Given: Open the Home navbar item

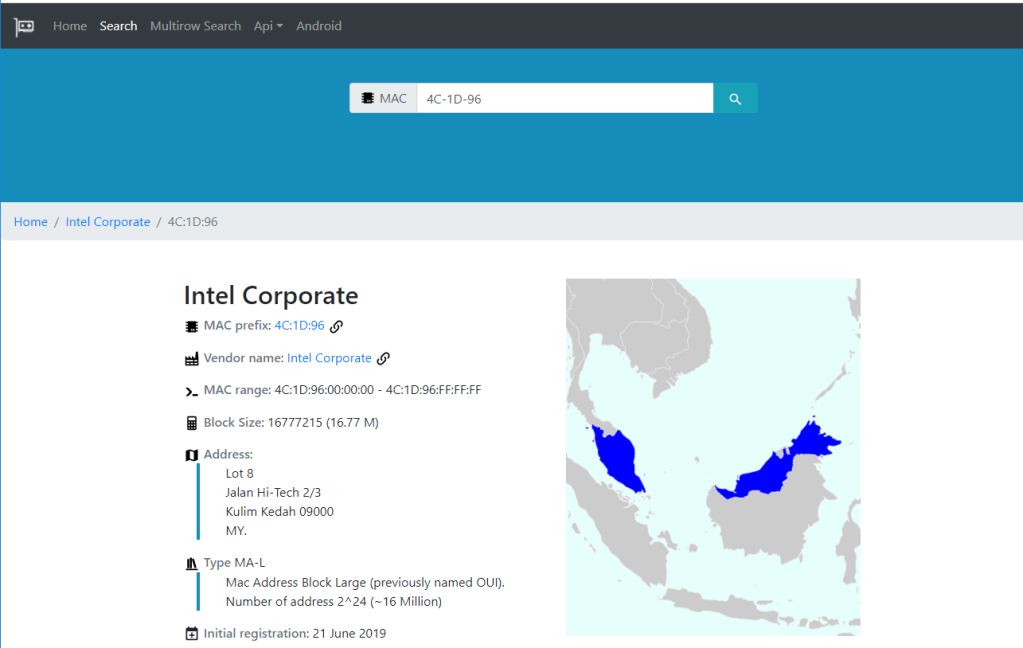Looking at the screenshot, I should (70, 26).
